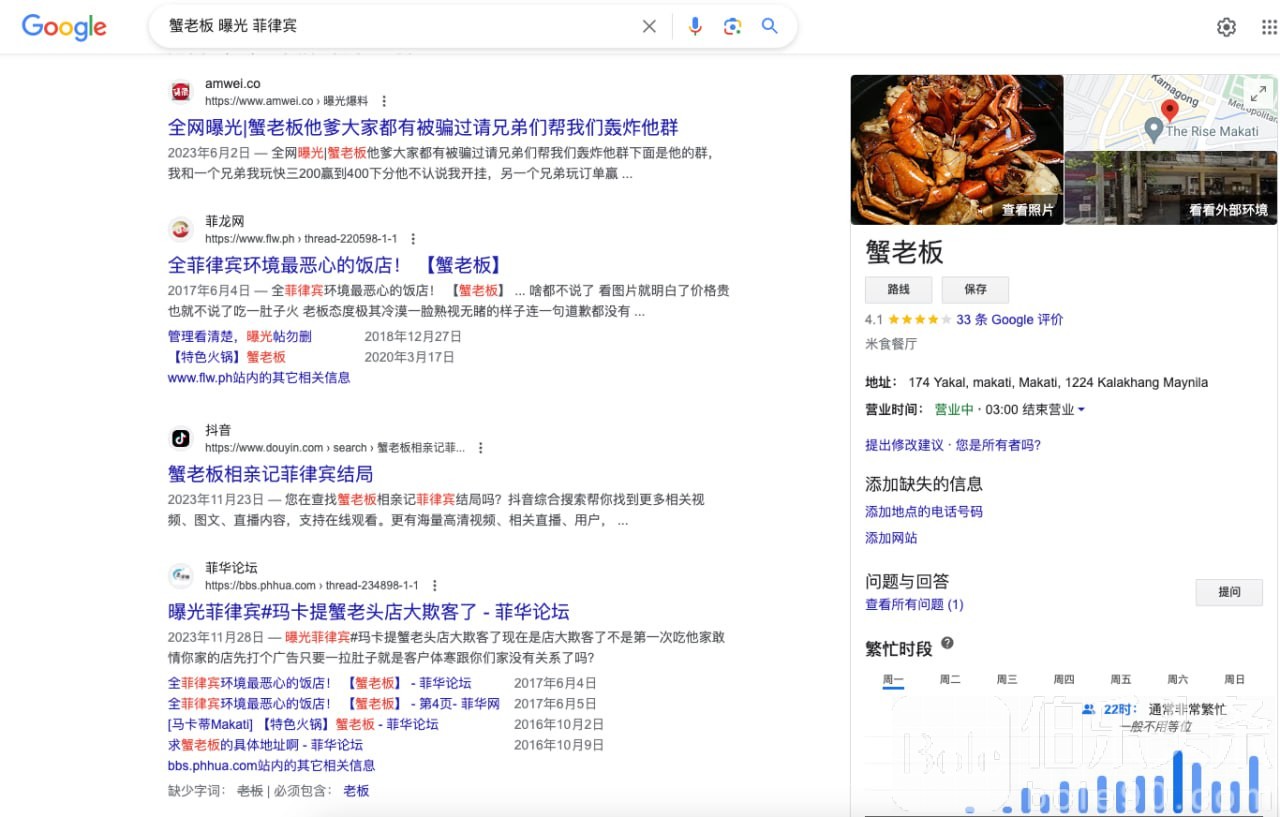Click the 必须包含 老板 link
The image size is (1280, 817).
356,791
